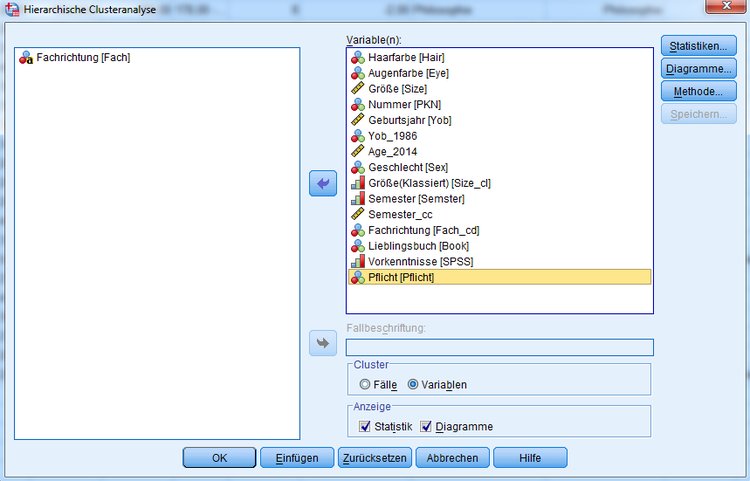
Task: Click the Einfügen button
Action: pyautogui.click(x=297, y=458)
